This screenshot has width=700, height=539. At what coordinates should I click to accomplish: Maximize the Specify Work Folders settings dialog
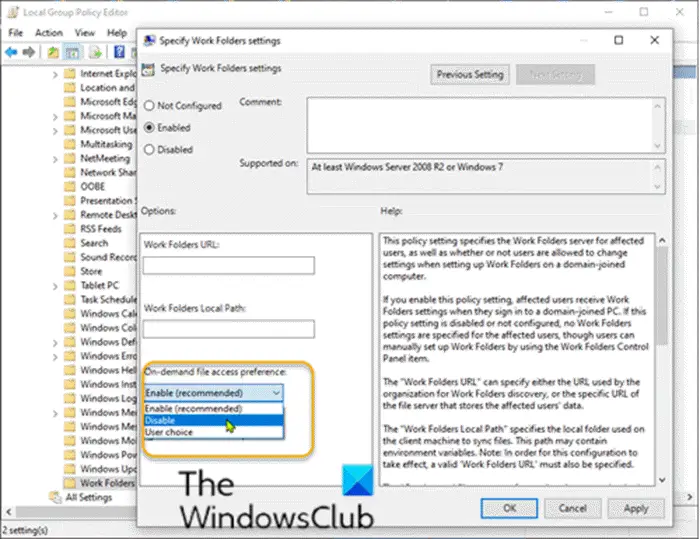[x=618, y=40]
